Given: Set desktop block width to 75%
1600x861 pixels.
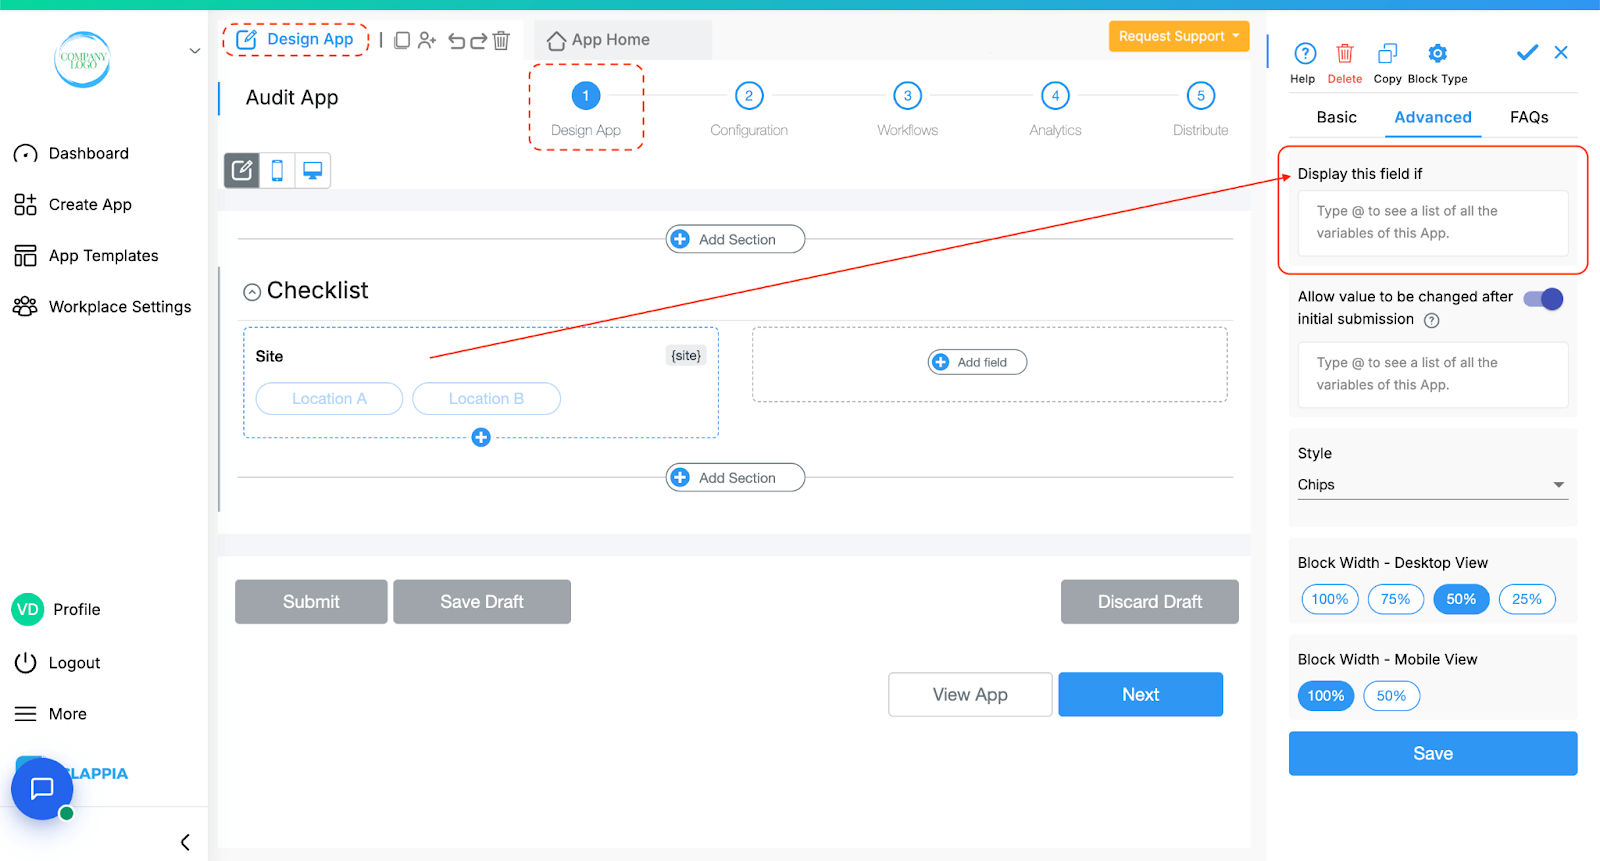Looking at the screenshot, I should [1395, 599].
